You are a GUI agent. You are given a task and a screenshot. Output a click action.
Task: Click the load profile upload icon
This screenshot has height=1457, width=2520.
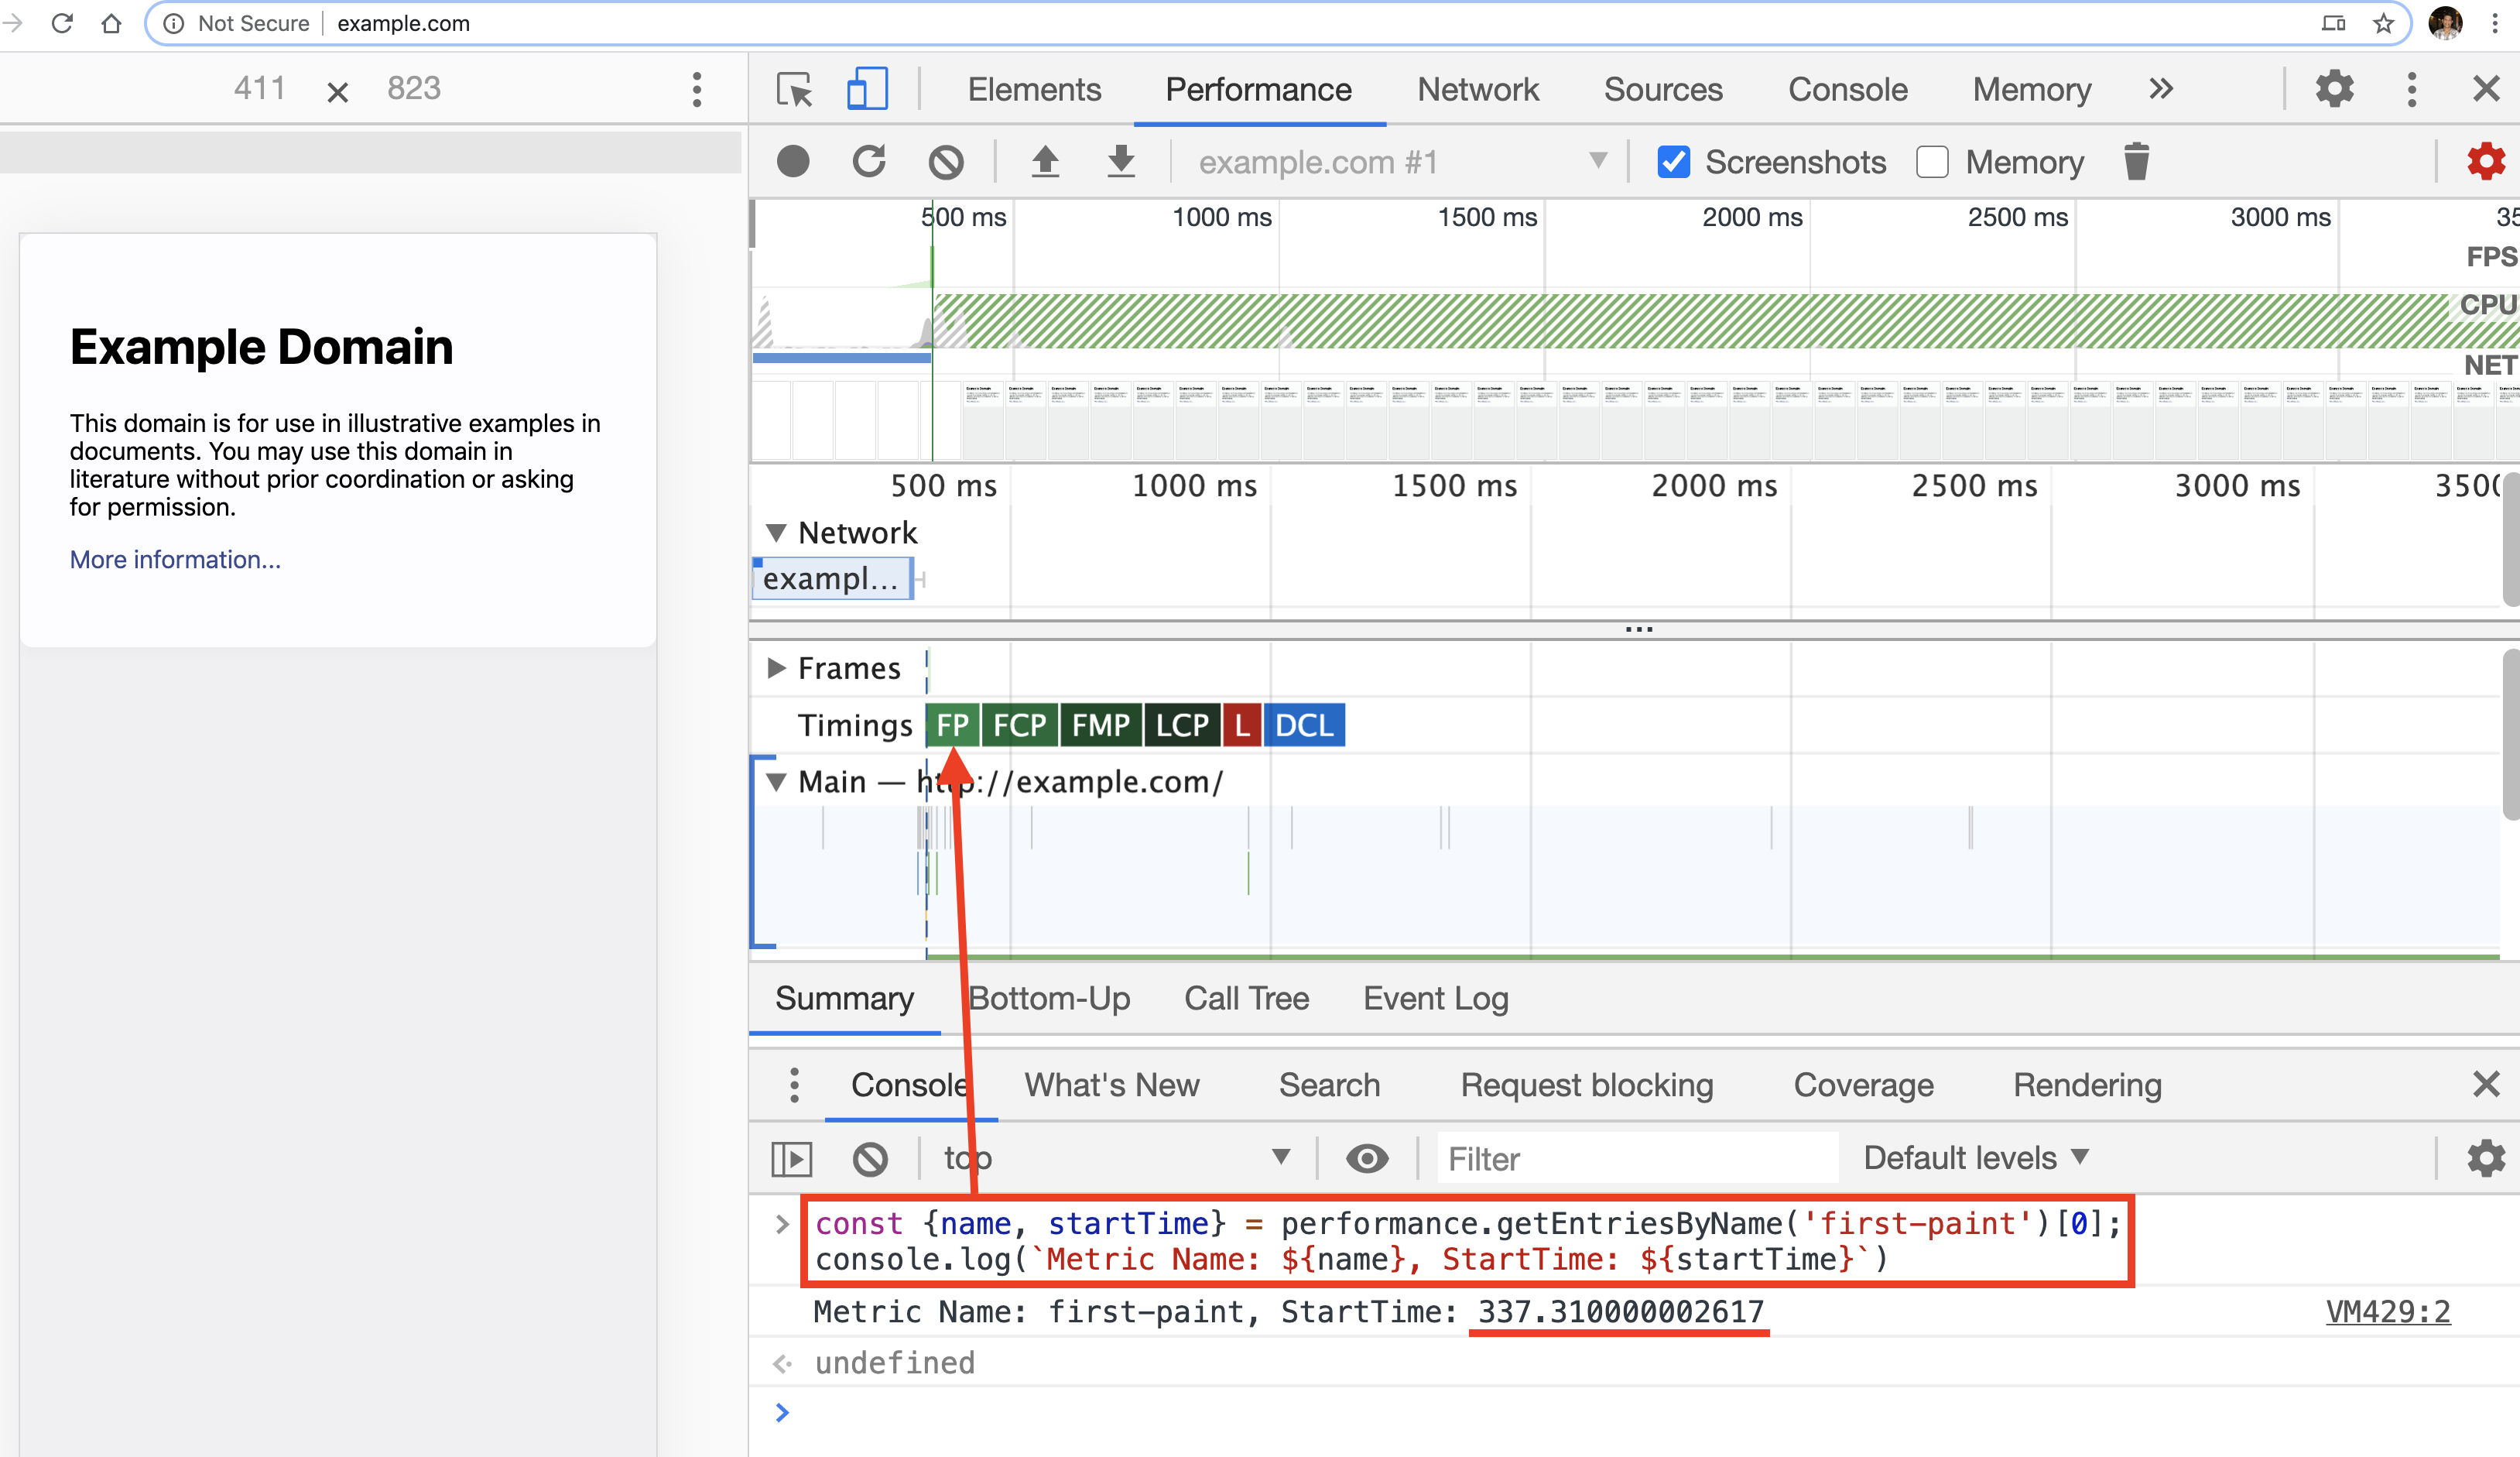coord(1045,161)
